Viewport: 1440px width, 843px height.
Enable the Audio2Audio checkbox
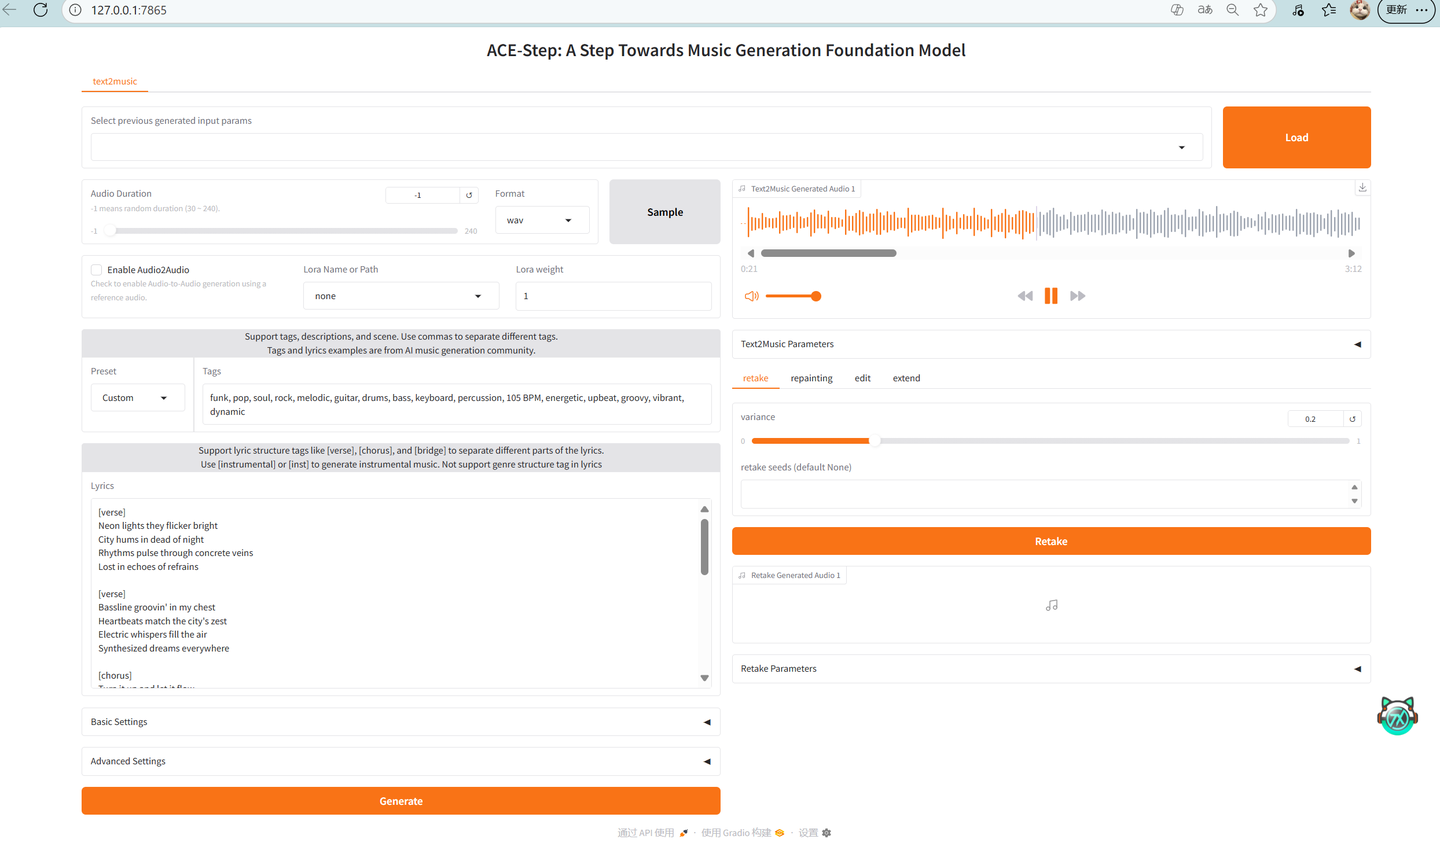click(x=96, y=270)
